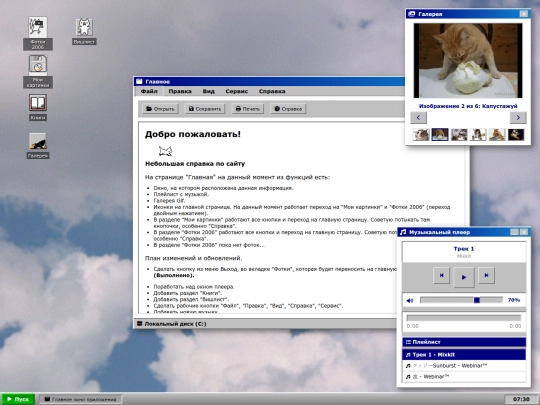The image size is (540, 405).
Task: Click the Главное window title bar
Action: point(269,82)
